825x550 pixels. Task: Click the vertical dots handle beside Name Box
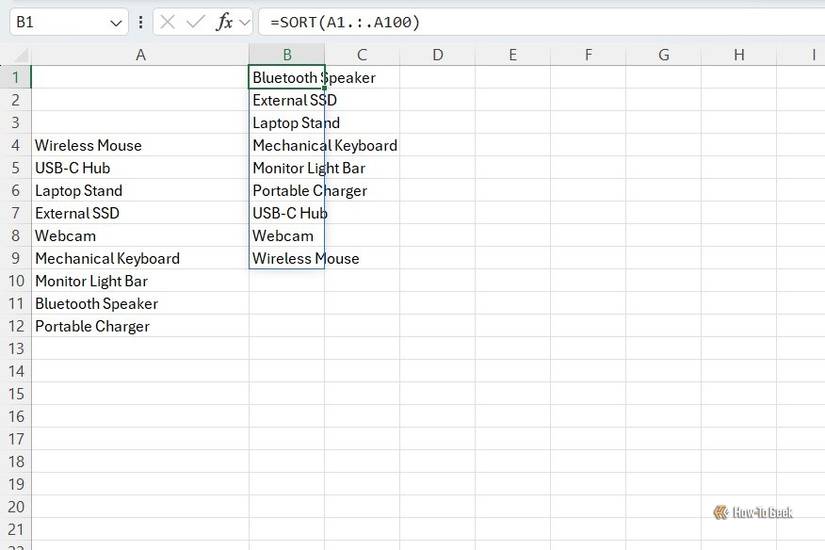coord(140,22)
